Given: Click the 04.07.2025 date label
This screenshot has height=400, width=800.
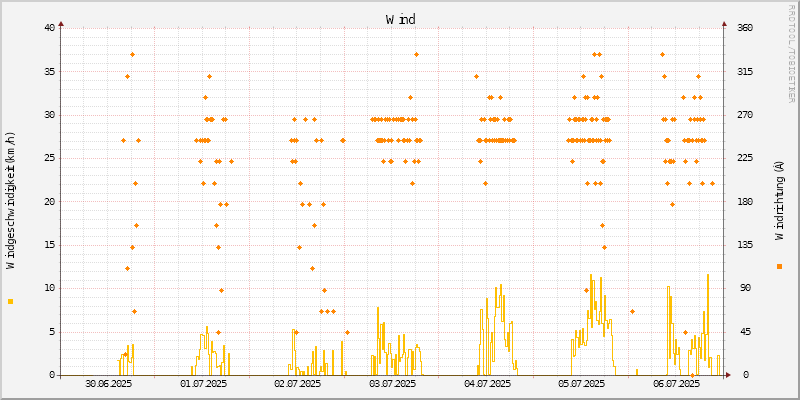Looking at the screenshot, I should pyautogui.click(x=487, y=384).
